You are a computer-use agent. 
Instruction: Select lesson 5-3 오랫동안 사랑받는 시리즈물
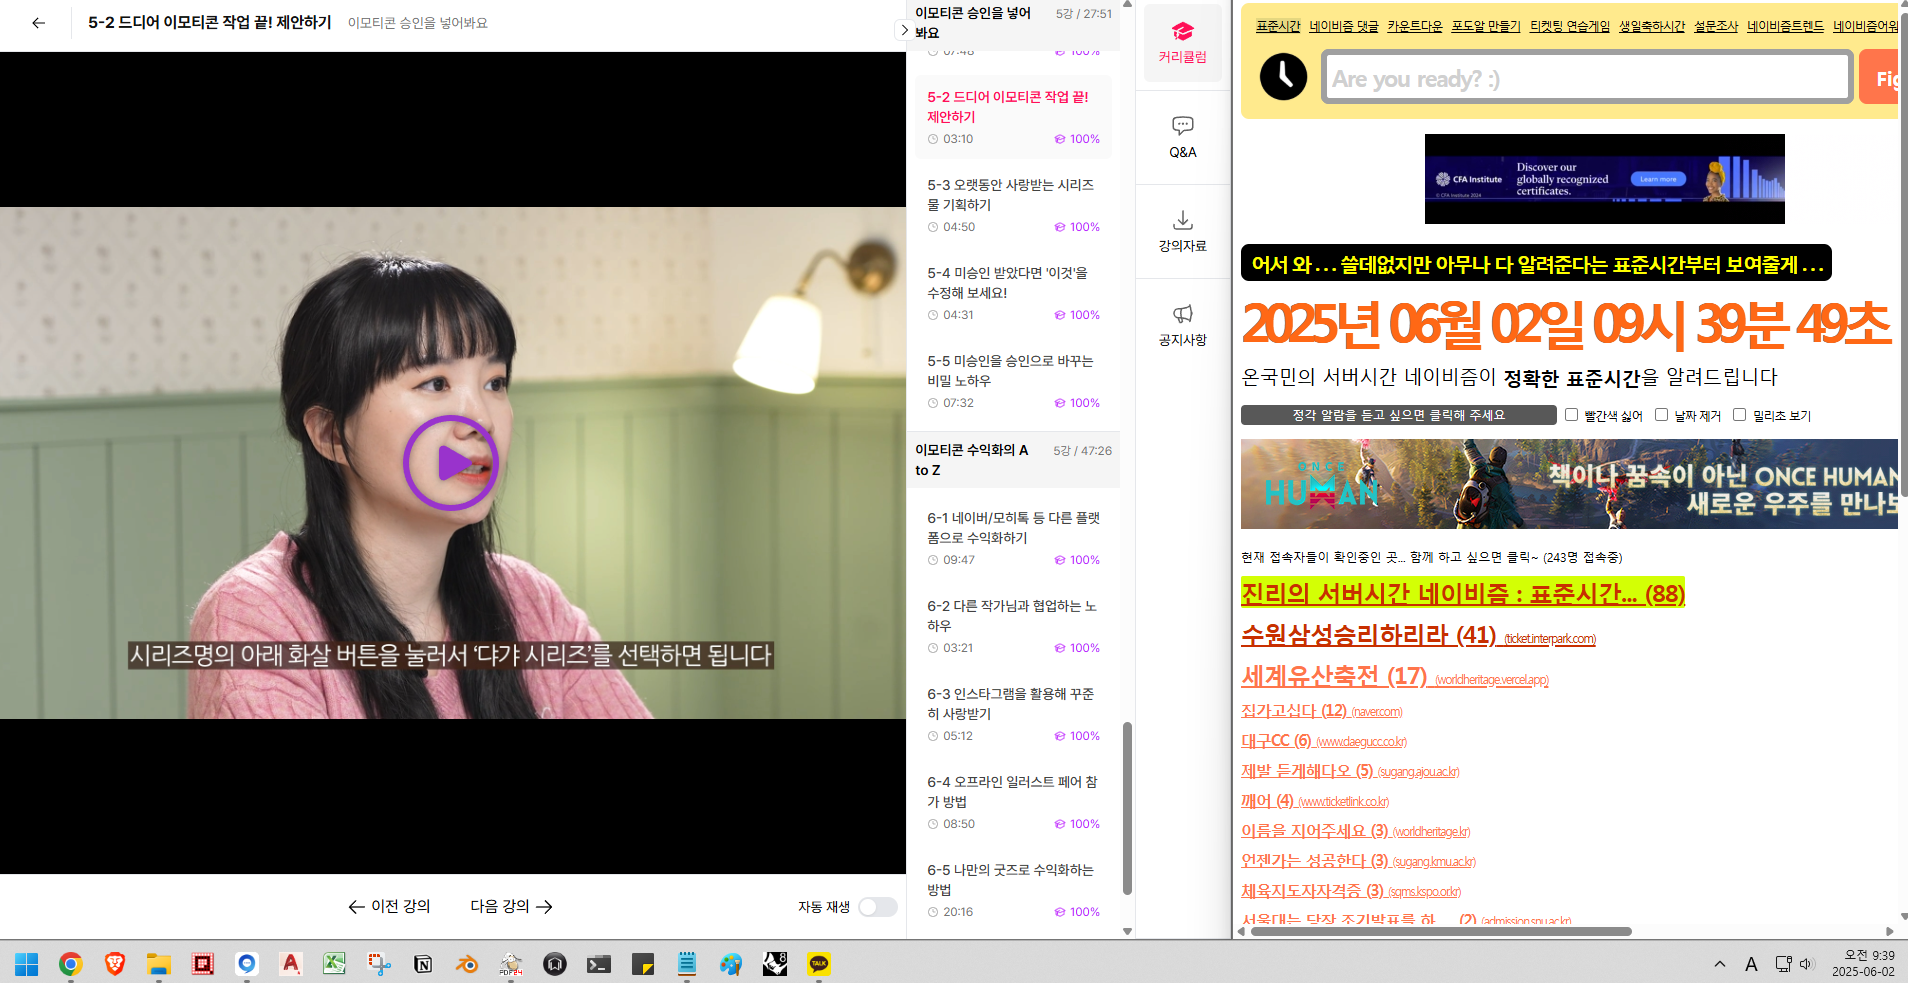pos(1014,205)
